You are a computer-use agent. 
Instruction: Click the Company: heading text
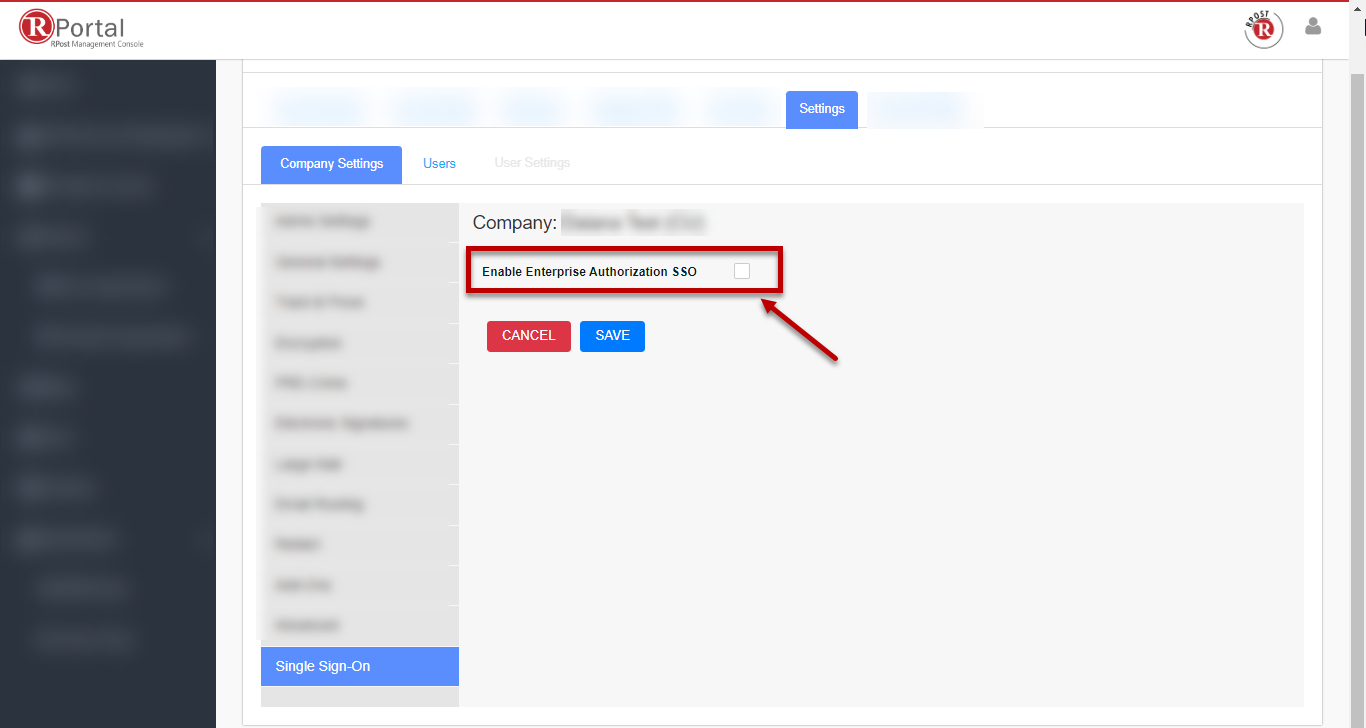point(514,223)
